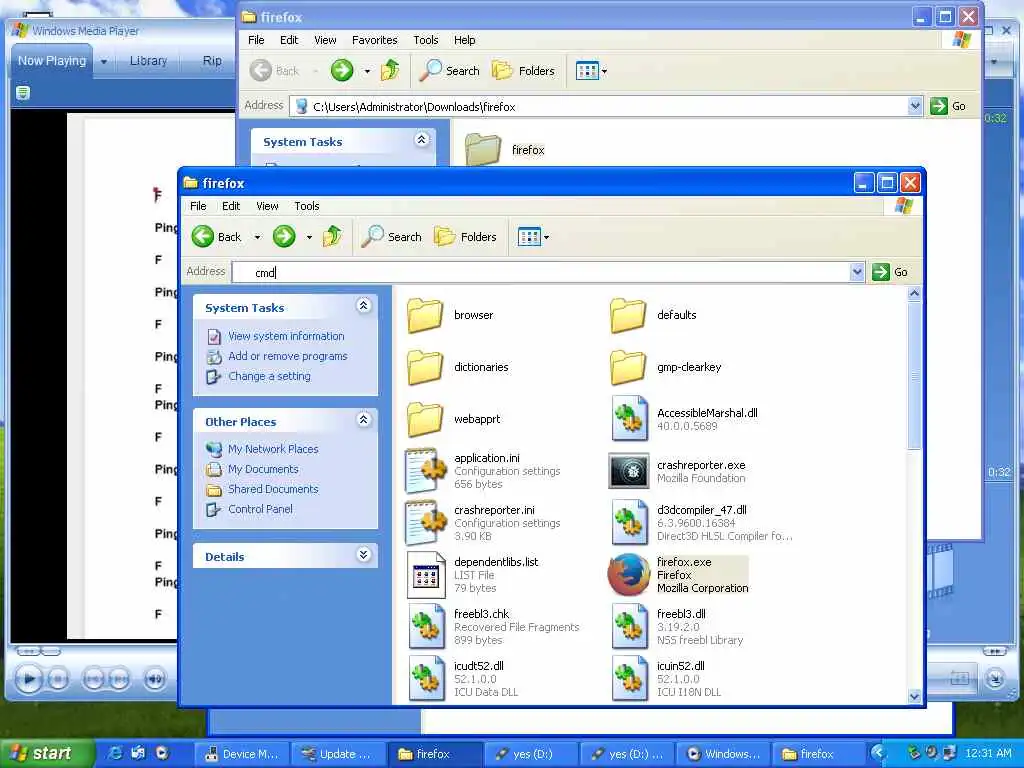Open the dictionaries folder
The width and height of the screenshot is (1024, 768).
(425, 367)
